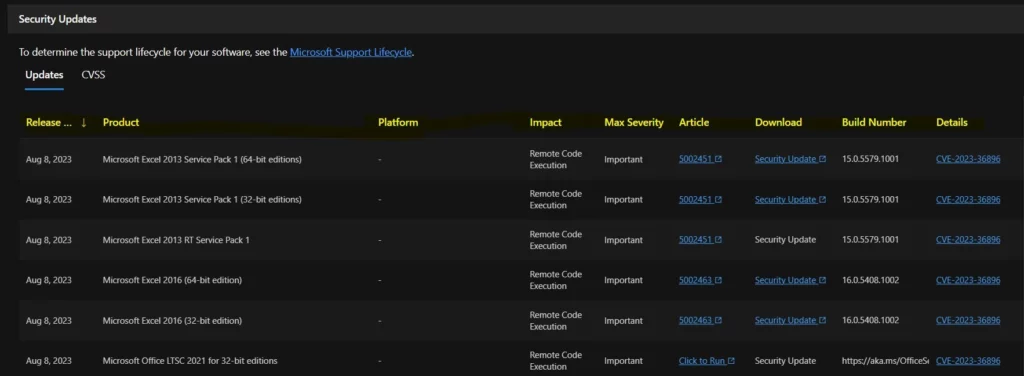Open article 5002463 for Excel 2016 64-bit

pyautogui.click(x=700, y=280)
